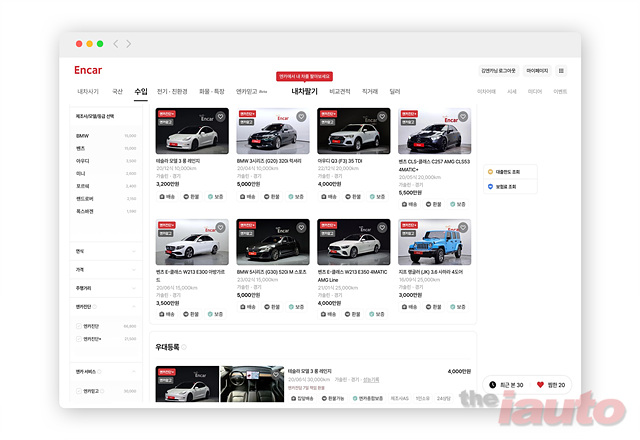The height and width of the screenshot is (440, 640).
Task: Click info icon beside 엔카 서비스 filter title
Action: (99, 371)
